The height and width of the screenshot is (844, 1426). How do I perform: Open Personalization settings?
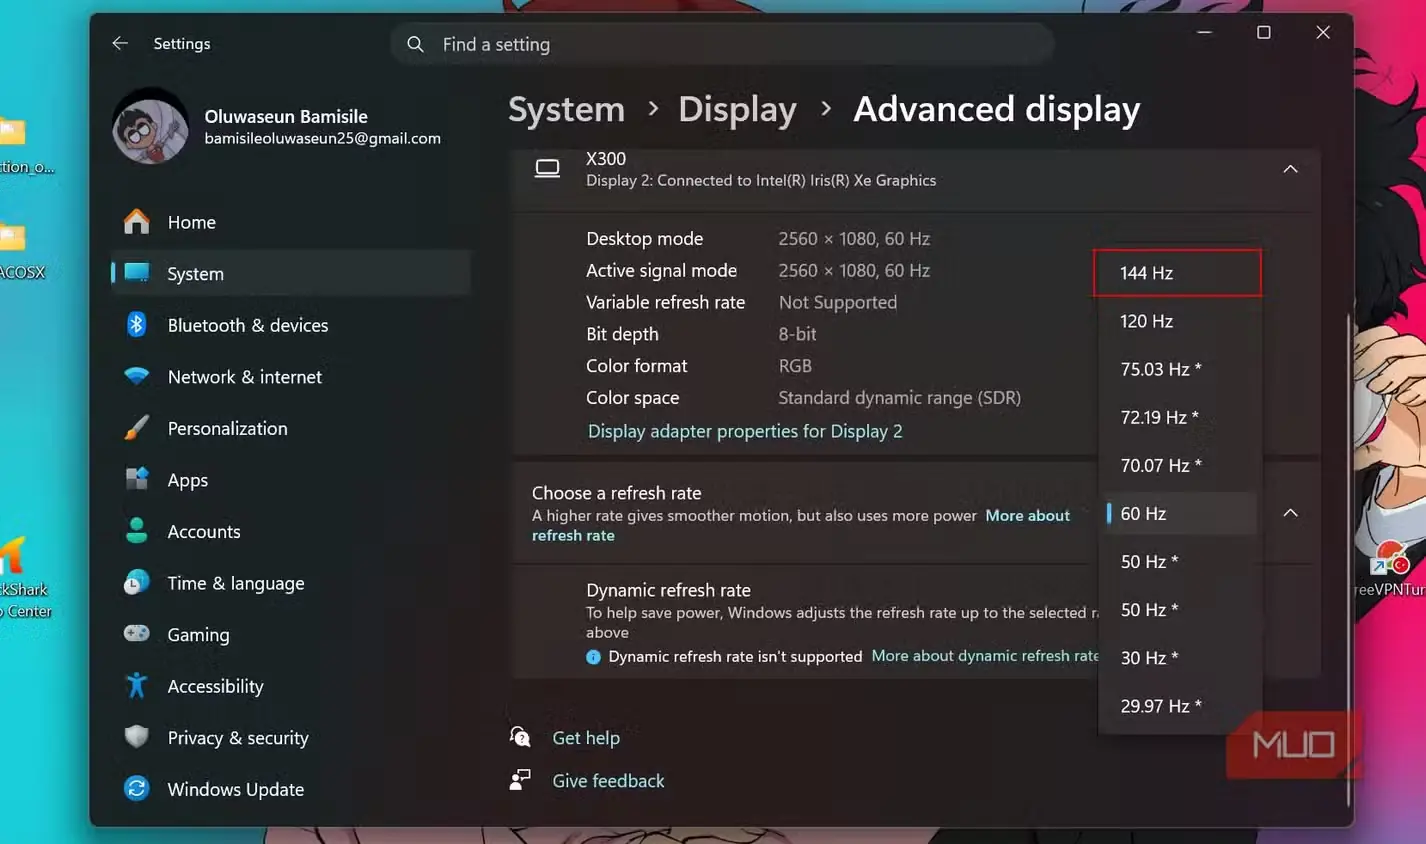[x=290, y=428]
